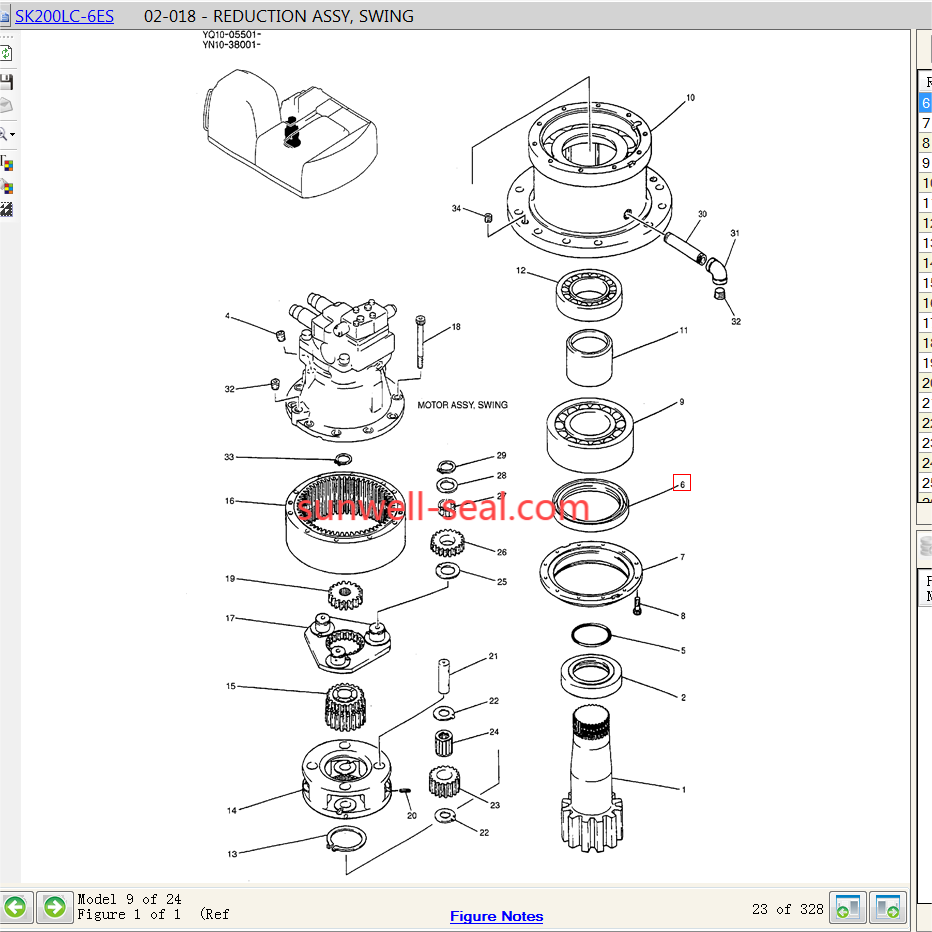Click the floppy disk save icon
This screenshot has width=932, height=932.
[6, 81]
